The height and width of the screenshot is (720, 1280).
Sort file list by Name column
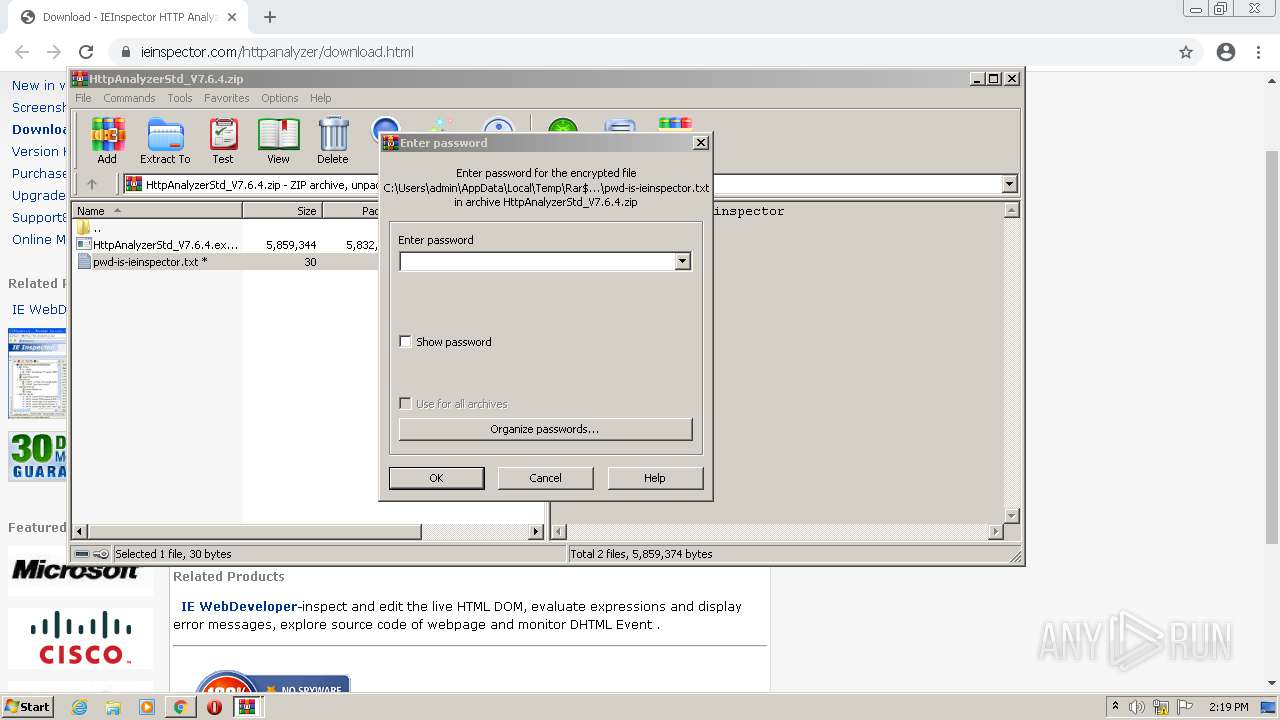pyautogui.click(x=157, y=210)
